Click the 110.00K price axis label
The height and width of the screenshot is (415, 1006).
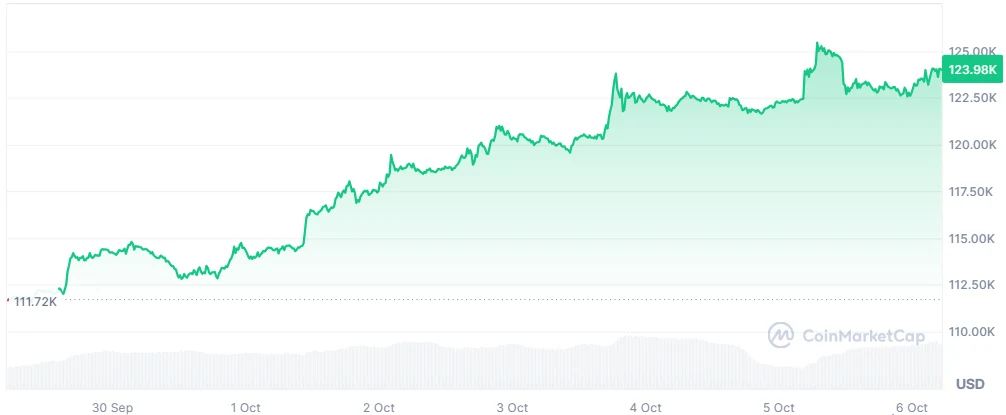(x=971, y=332)
